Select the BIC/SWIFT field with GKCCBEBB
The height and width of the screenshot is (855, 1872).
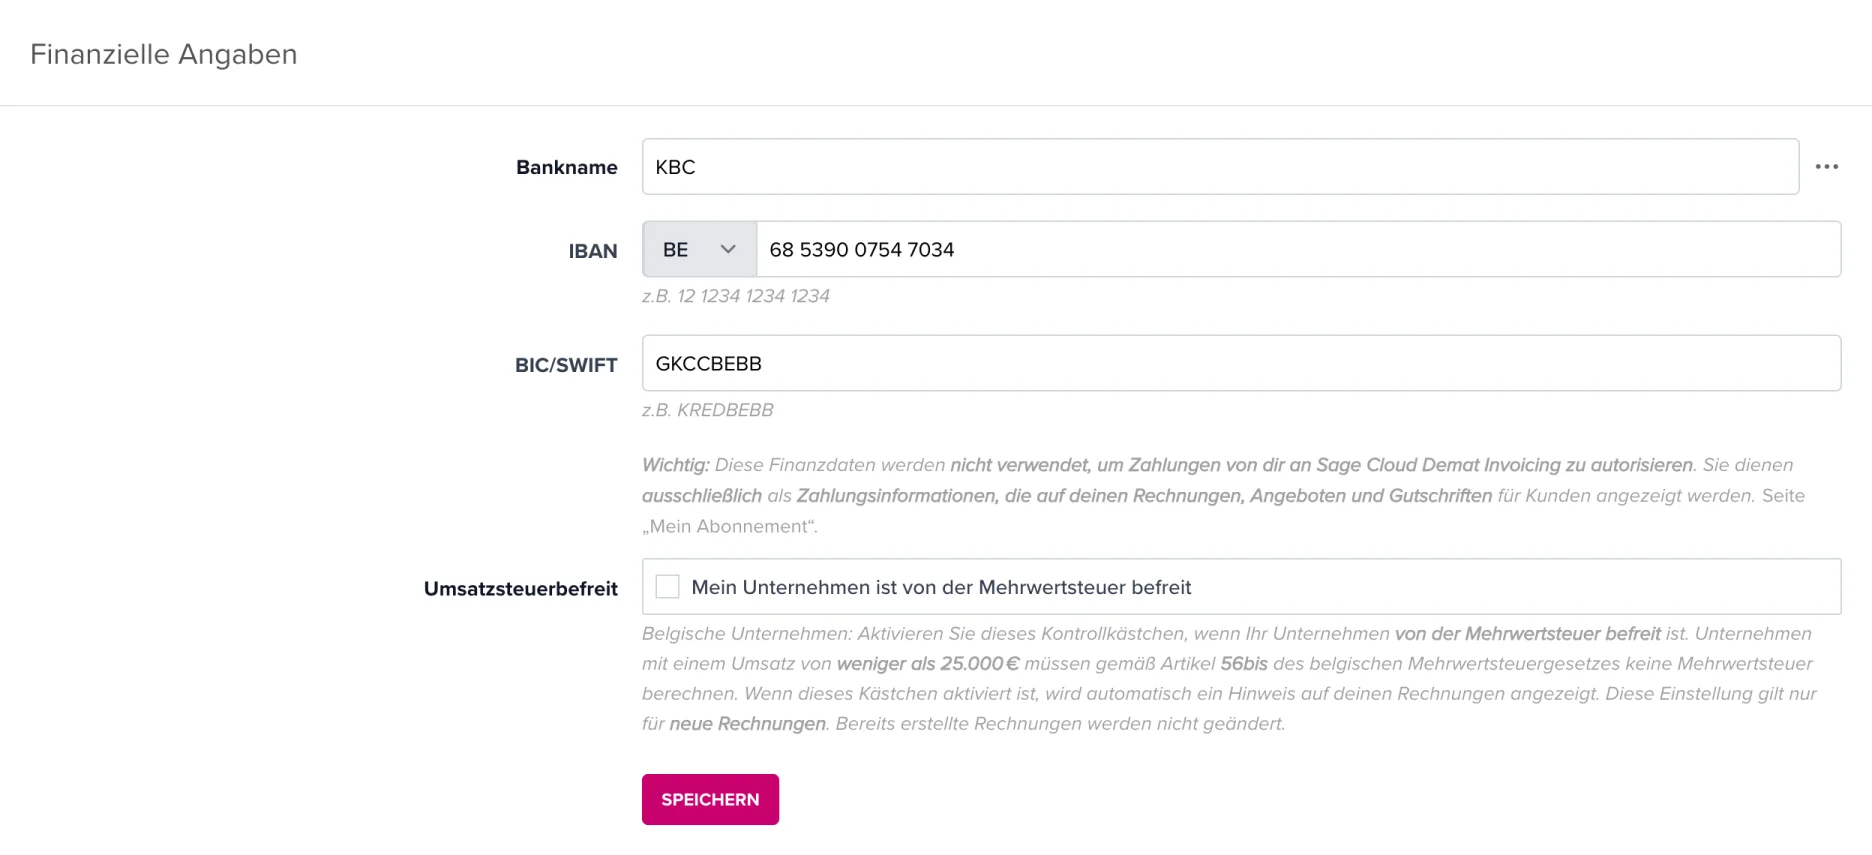pyautogui.click(x=1241, y=363)
